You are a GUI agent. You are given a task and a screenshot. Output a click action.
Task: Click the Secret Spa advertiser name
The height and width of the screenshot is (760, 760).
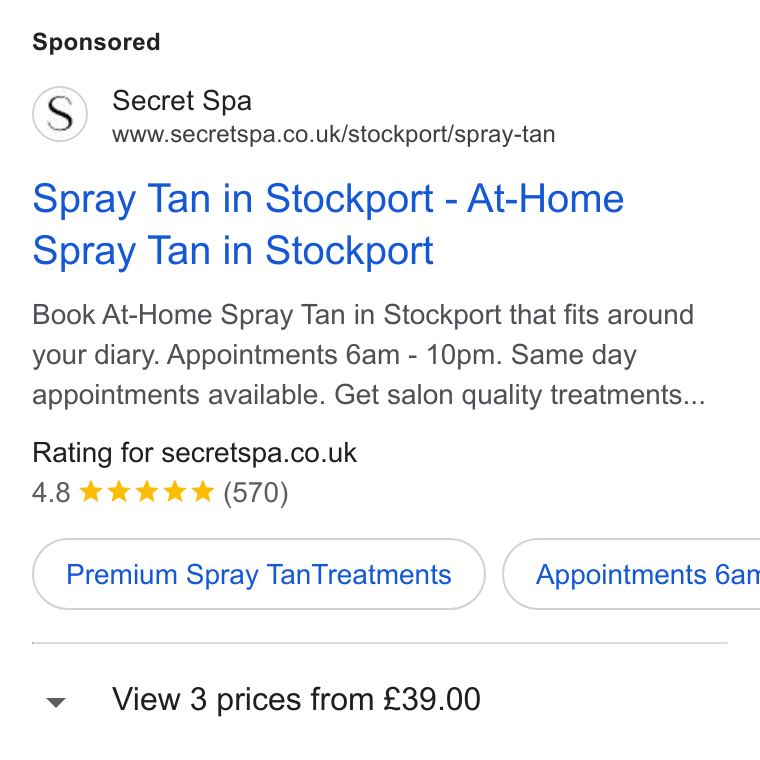tap(182, 101)
